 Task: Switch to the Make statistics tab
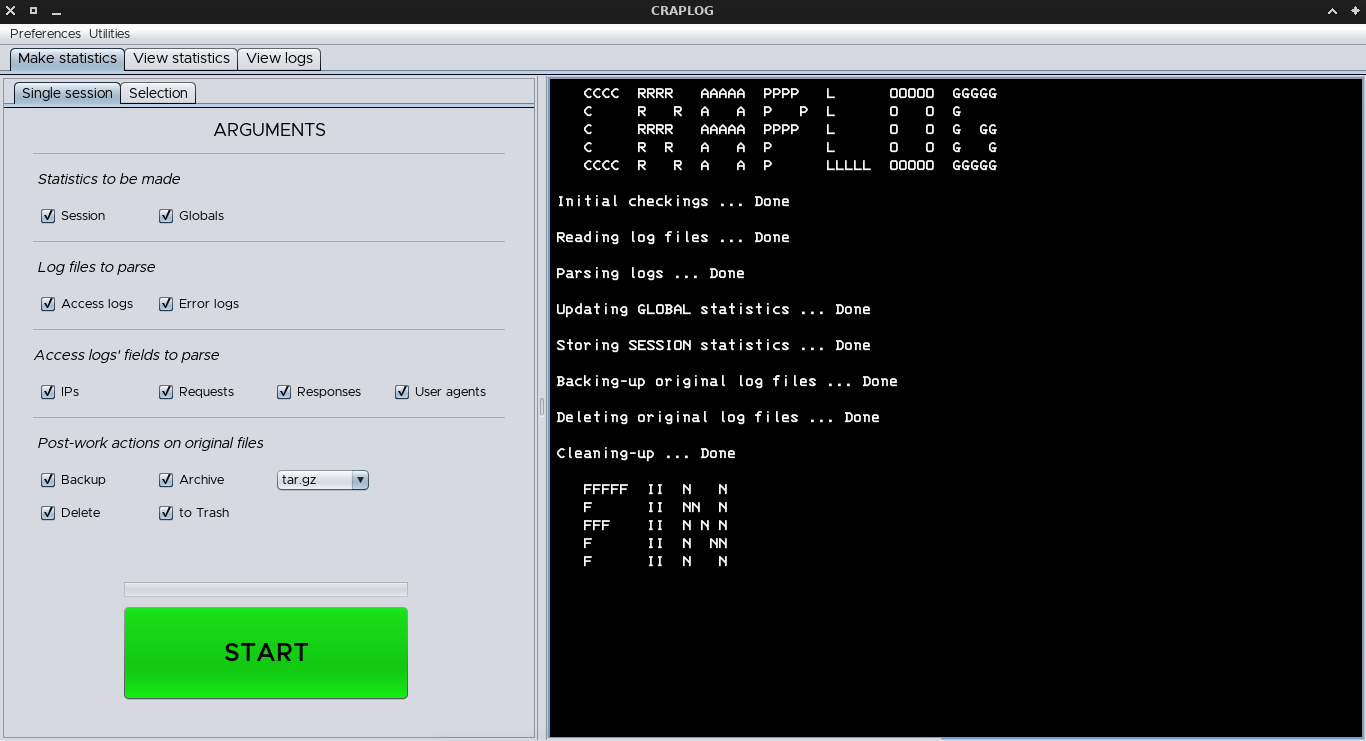67,58
